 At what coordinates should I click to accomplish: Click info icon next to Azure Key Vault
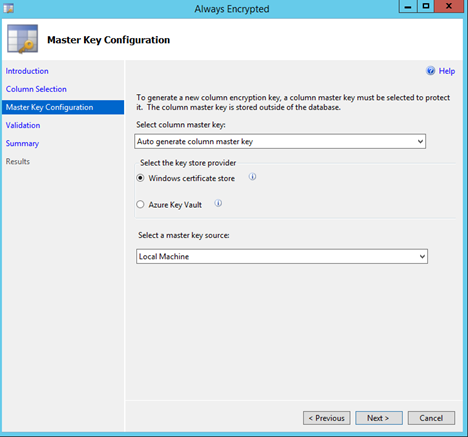pos(218,203)
